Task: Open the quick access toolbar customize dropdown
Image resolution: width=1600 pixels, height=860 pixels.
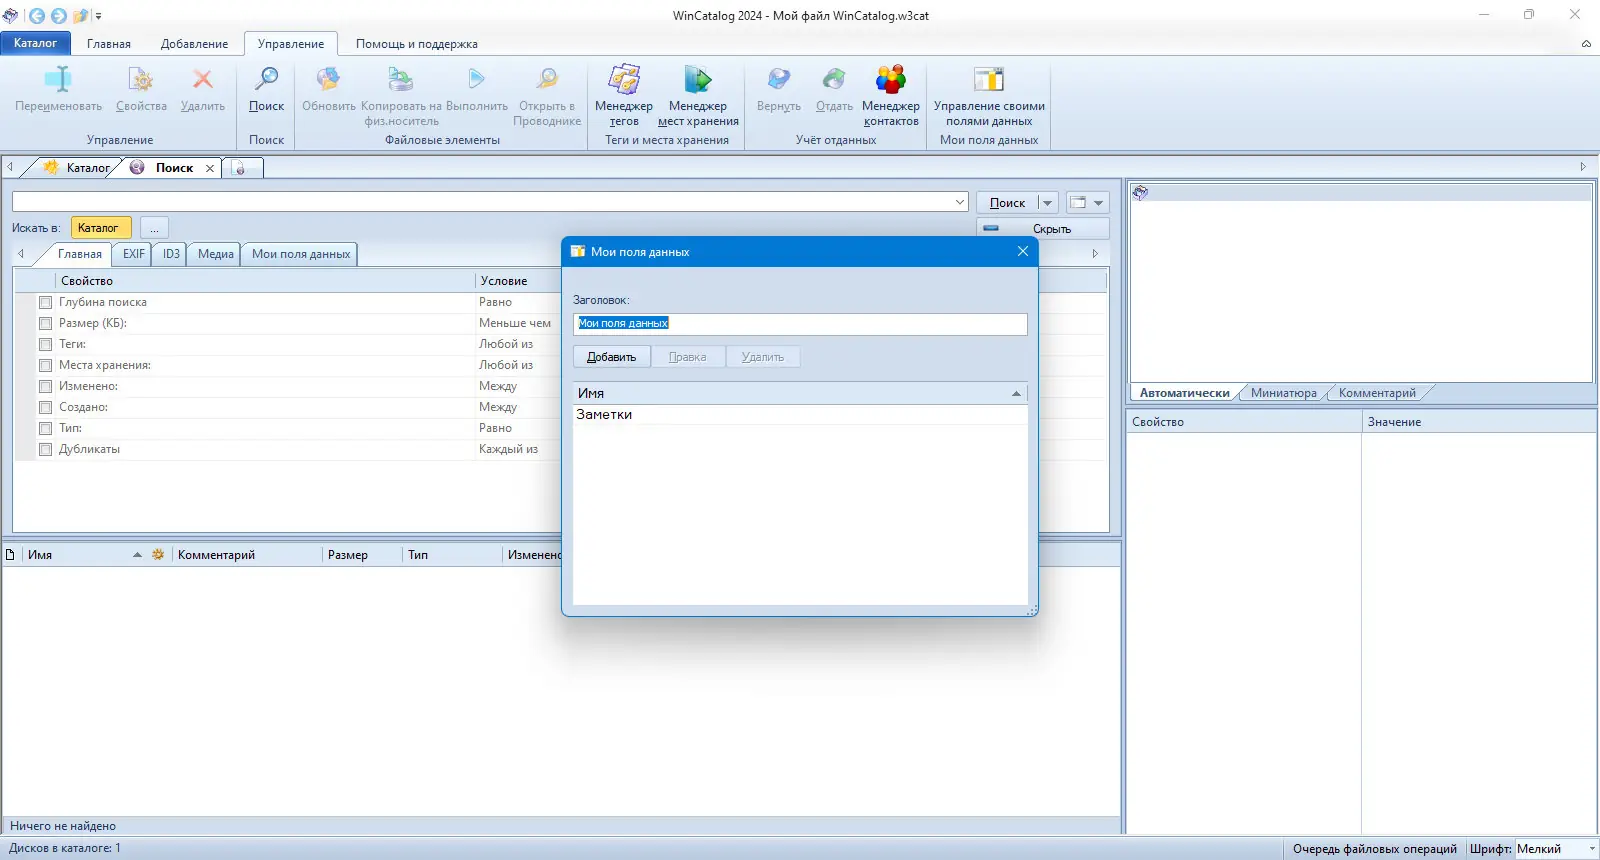Action: pyautogui.click(x=98, y=16)
